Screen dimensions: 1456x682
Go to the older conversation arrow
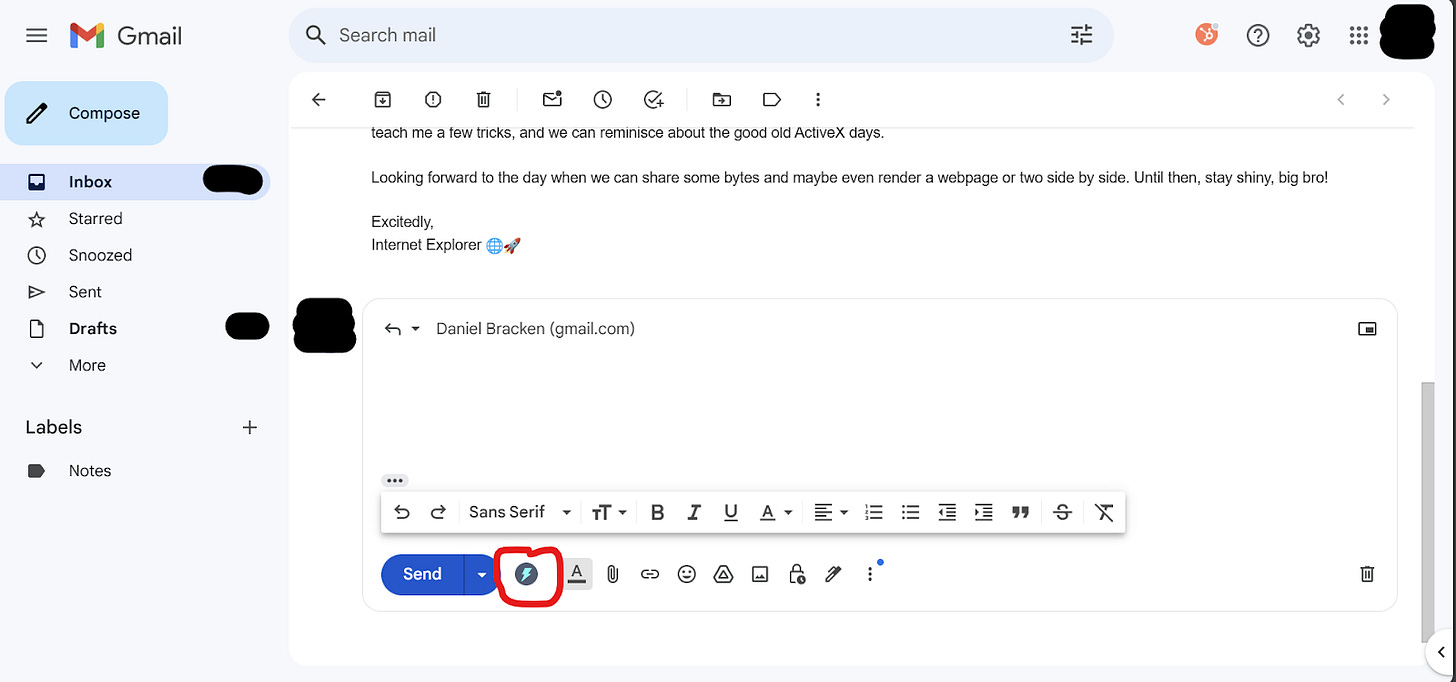[x=1386, y=99]
